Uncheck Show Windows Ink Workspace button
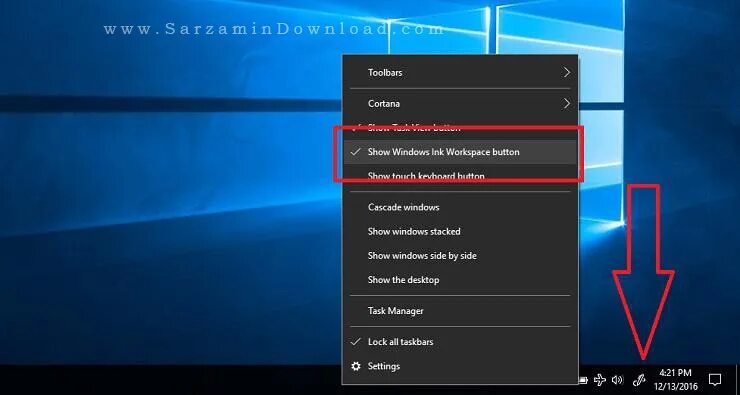Viewport: 740px width, 395px height. 460,152
